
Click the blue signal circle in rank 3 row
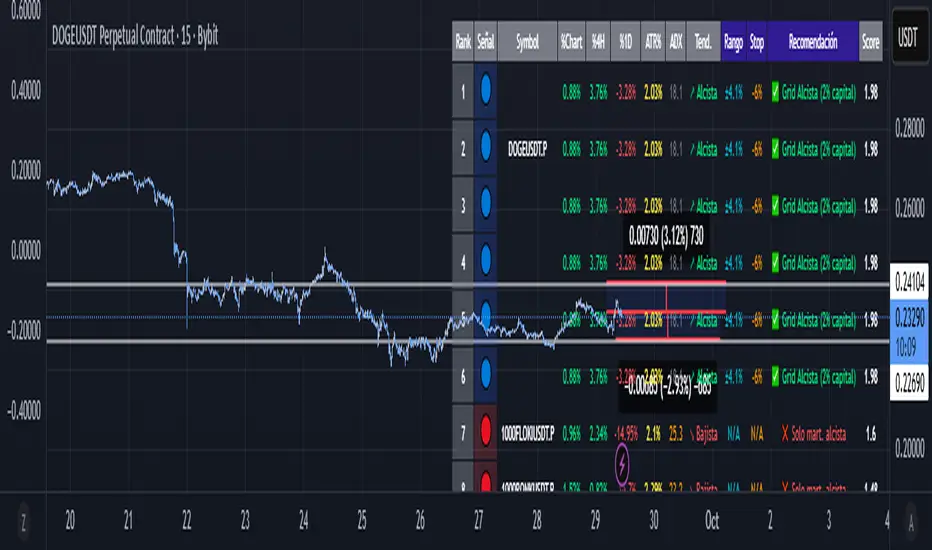click(485, 205)
